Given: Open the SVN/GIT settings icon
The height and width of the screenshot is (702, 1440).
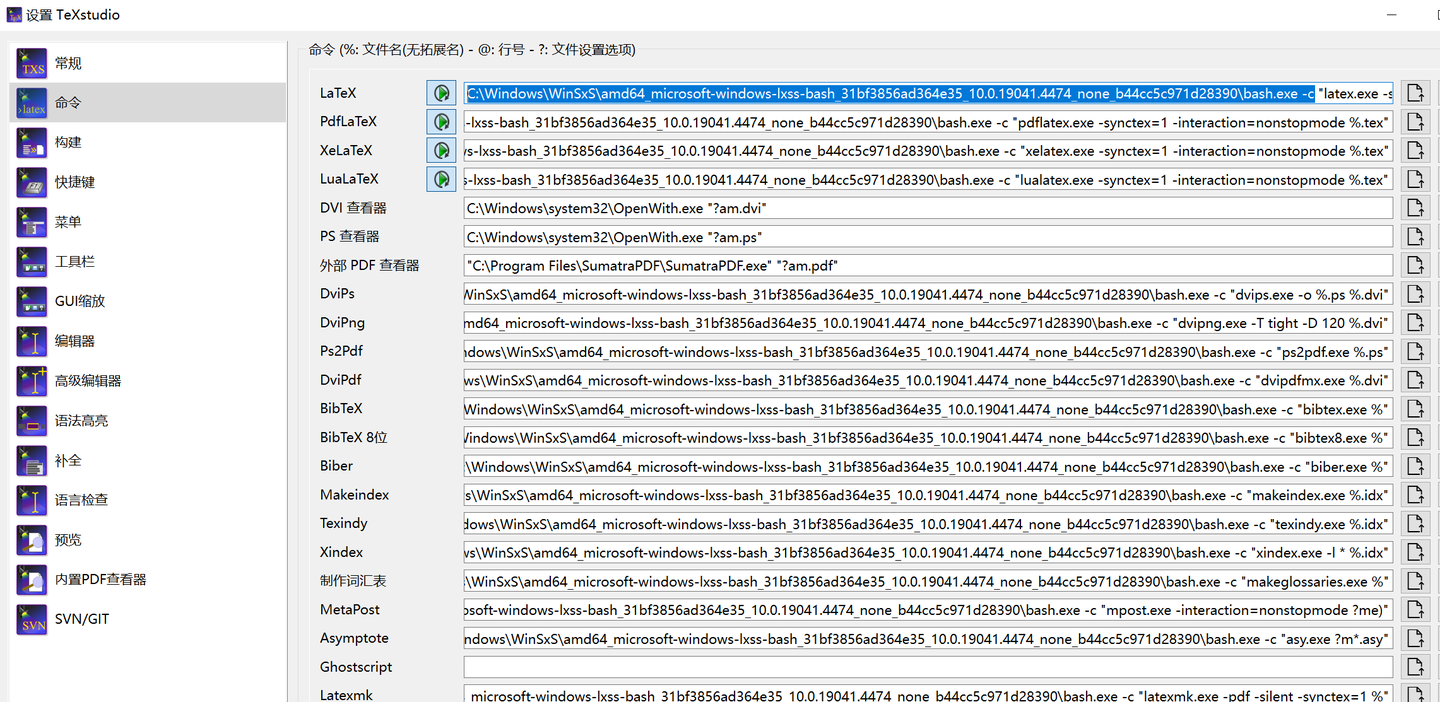Looking at the screenshot, I should pos(31,619).
